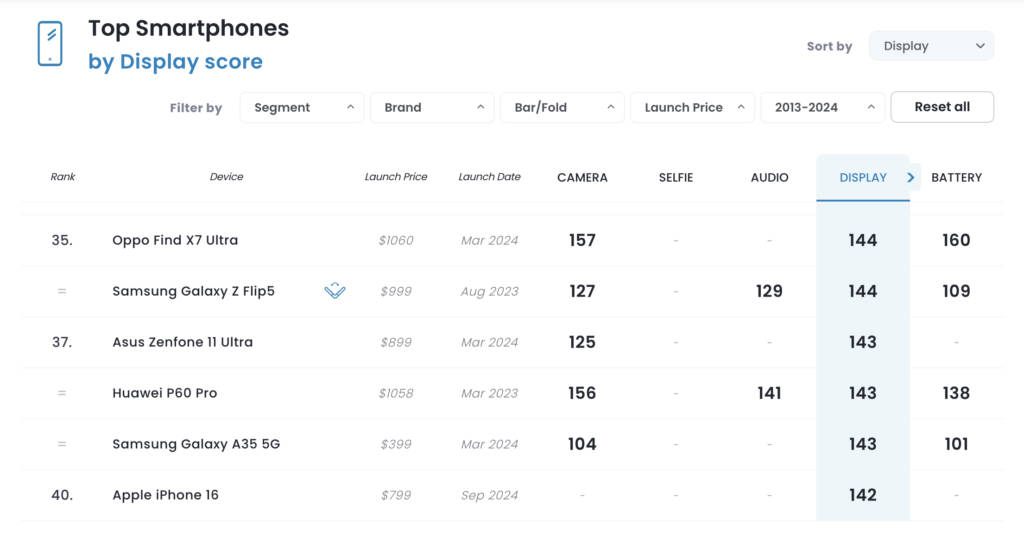The width and height of the screenshot is (1024, 543).
Task: Expand the 2013-2024 year range filter
Action: [822, 108]
